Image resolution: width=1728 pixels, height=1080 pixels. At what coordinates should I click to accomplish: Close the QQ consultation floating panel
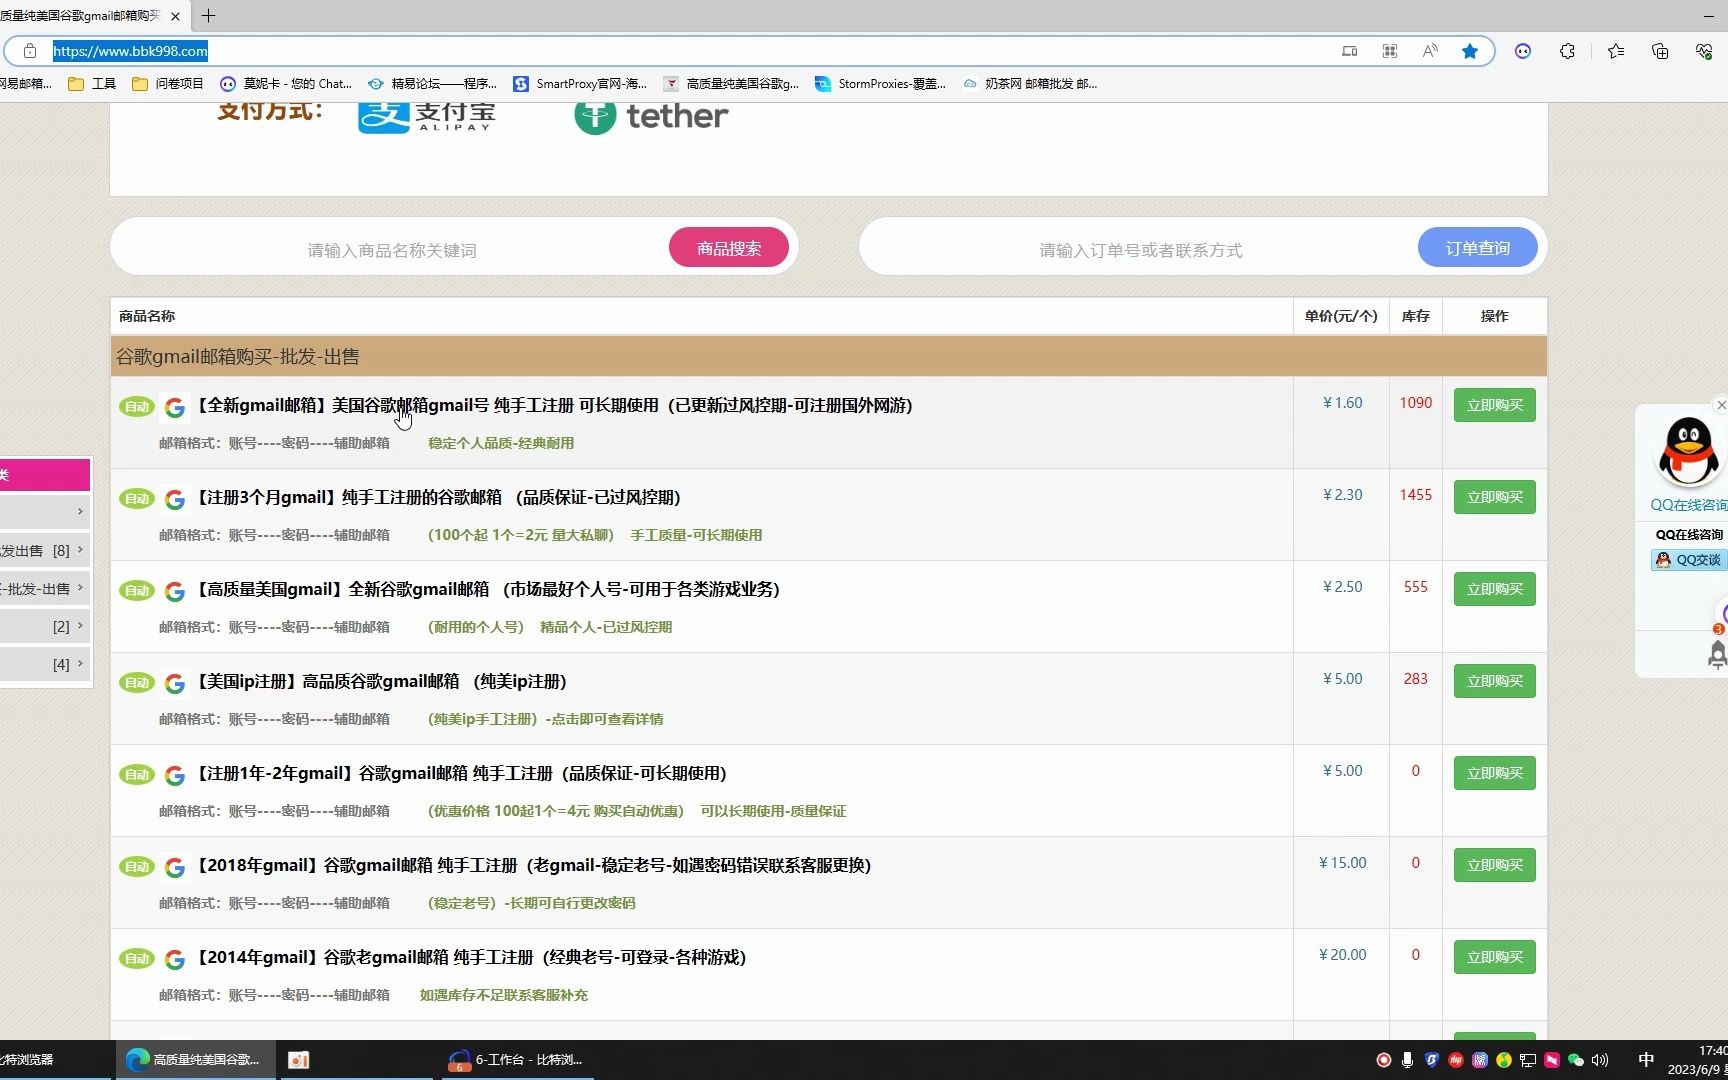[x=1720, y=405]
